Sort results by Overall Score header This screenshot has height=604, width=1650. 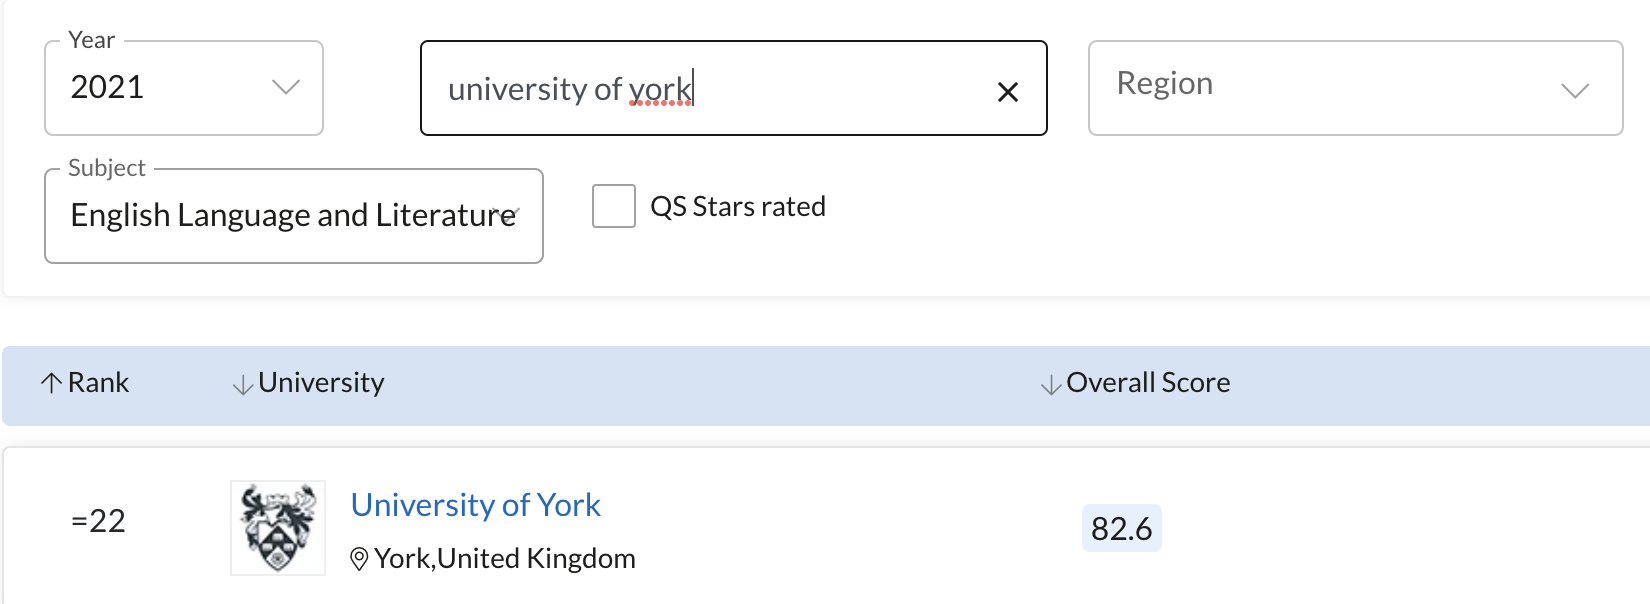tap(1148, 383)
